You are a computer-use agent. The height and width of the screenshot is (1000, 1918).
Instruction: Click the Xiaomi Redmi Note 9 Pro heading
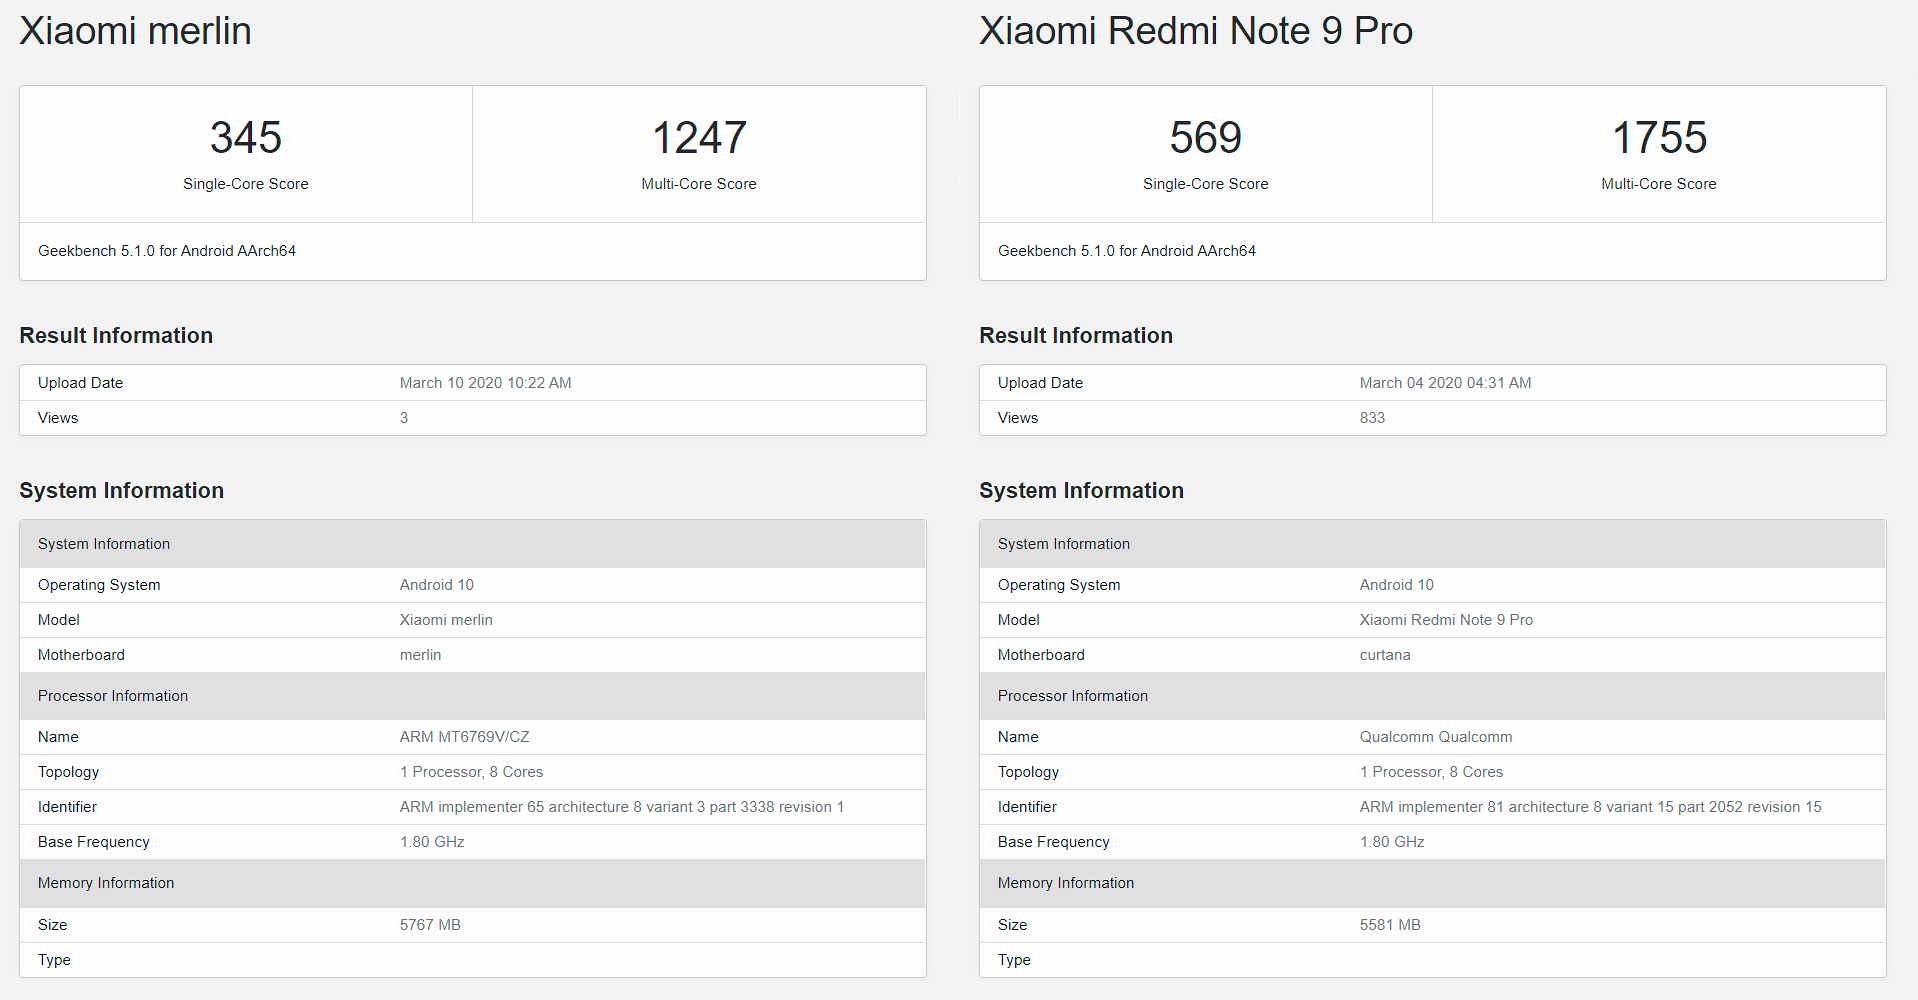pos(1195,31)
